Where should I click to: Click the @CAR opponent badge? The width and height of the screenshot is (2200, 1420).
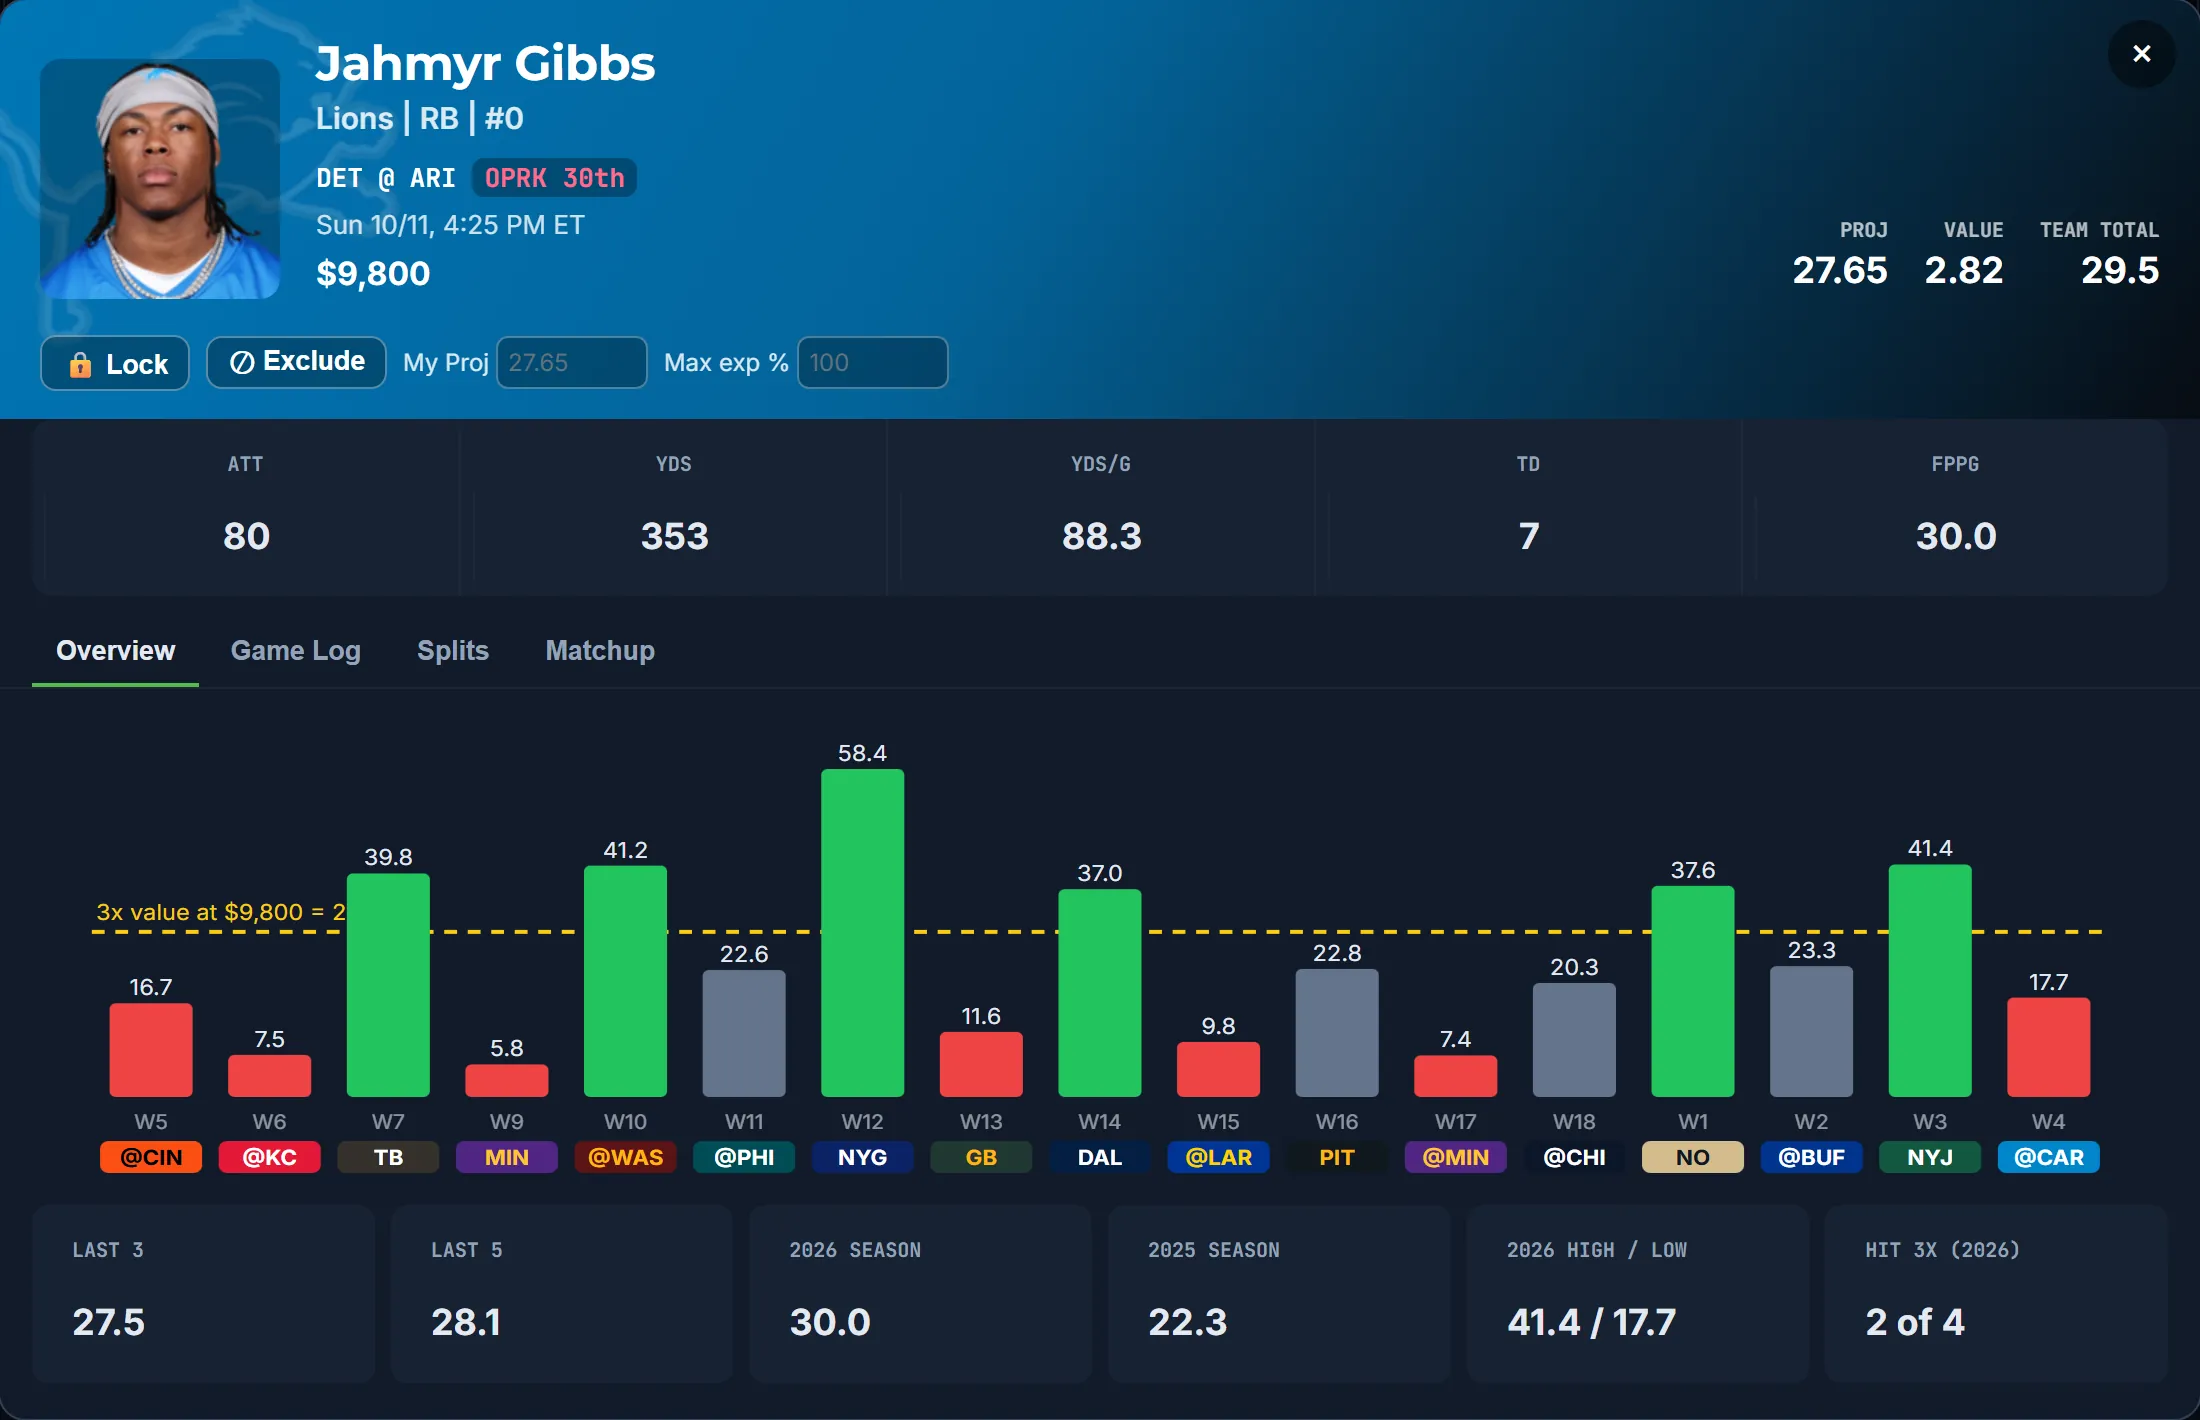tap(2049, 1157)
